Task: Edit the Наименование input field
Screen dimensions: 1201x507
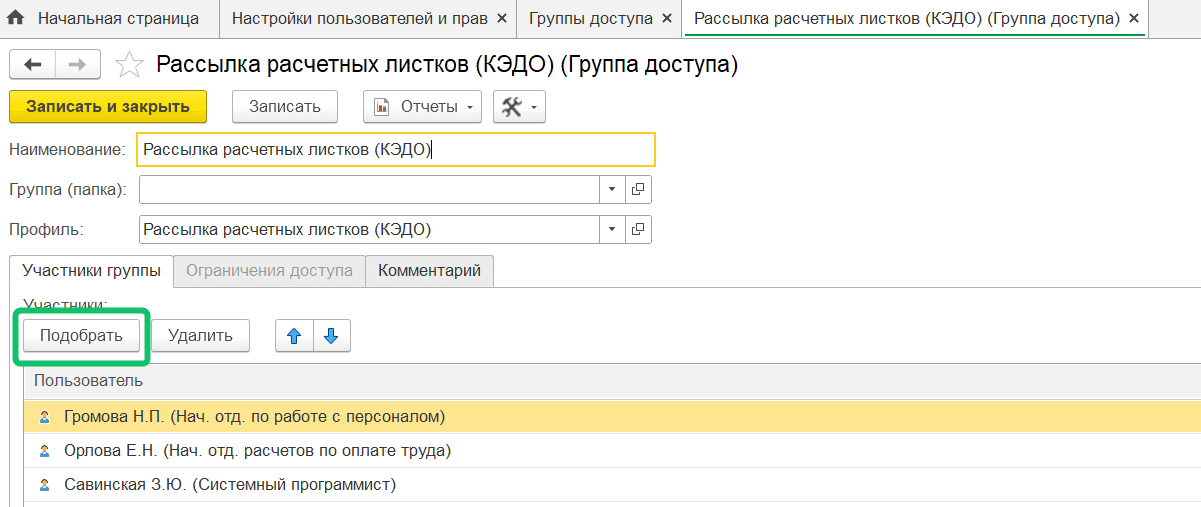Action: 396,150
